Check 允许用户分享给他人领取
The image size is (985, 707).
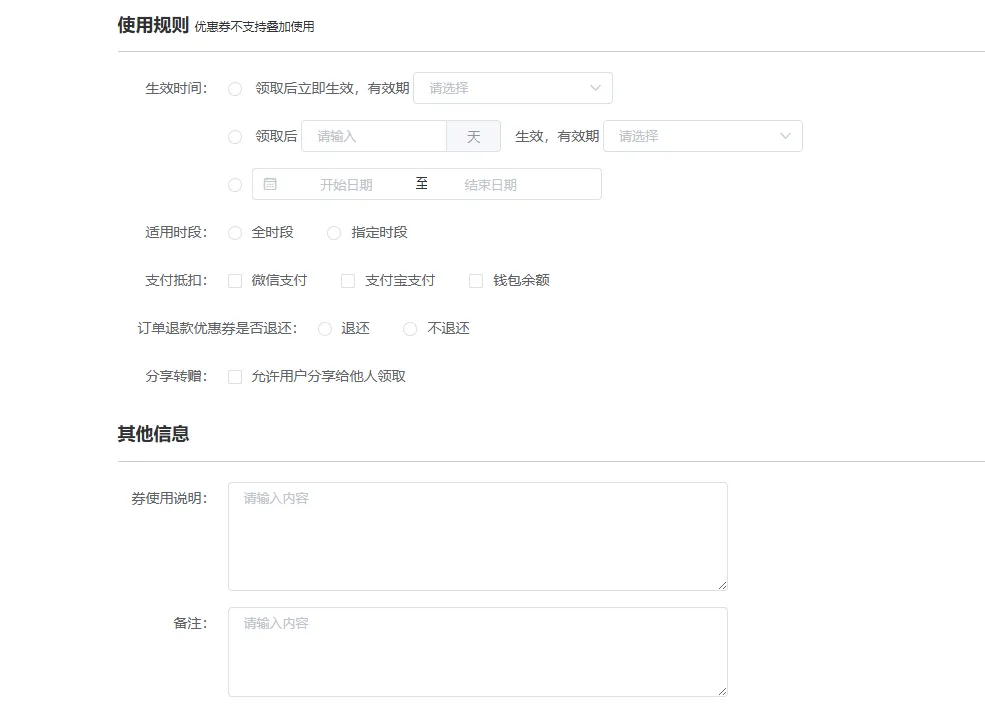click(x=234, y=376)
